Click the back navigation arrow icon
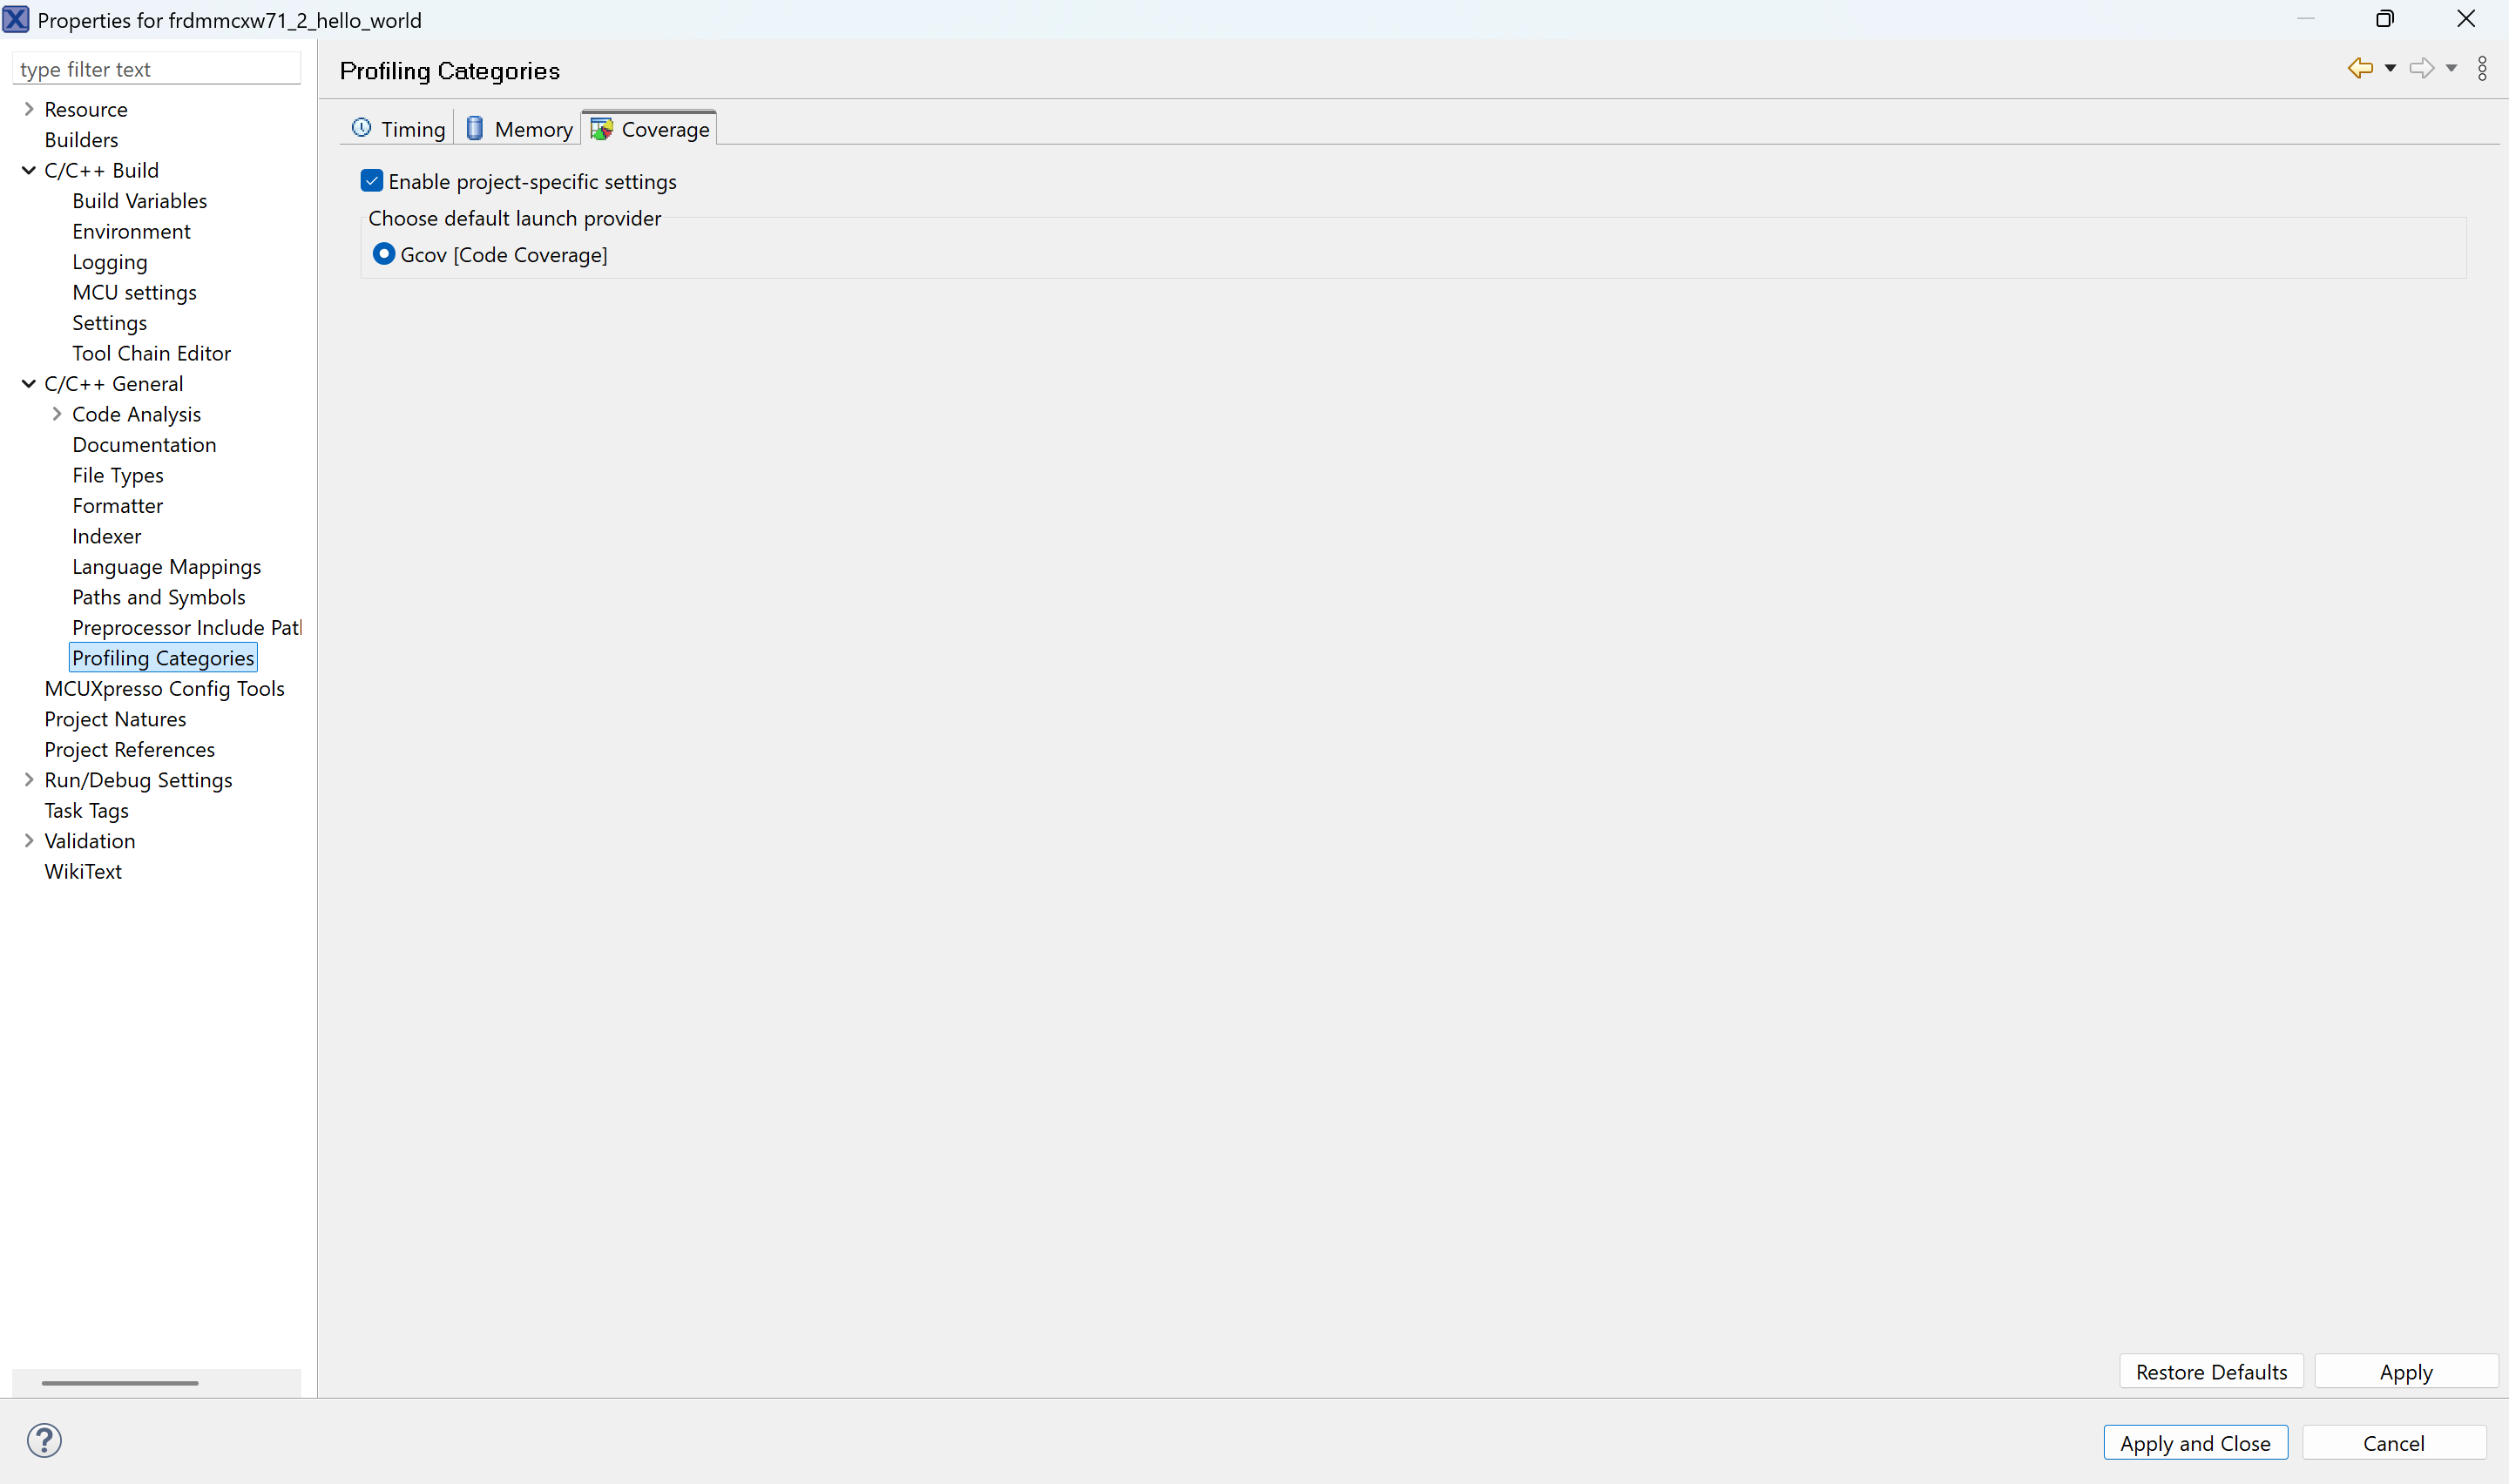The width and height of the screenshot is (2509, 1484). [2360, 68]
